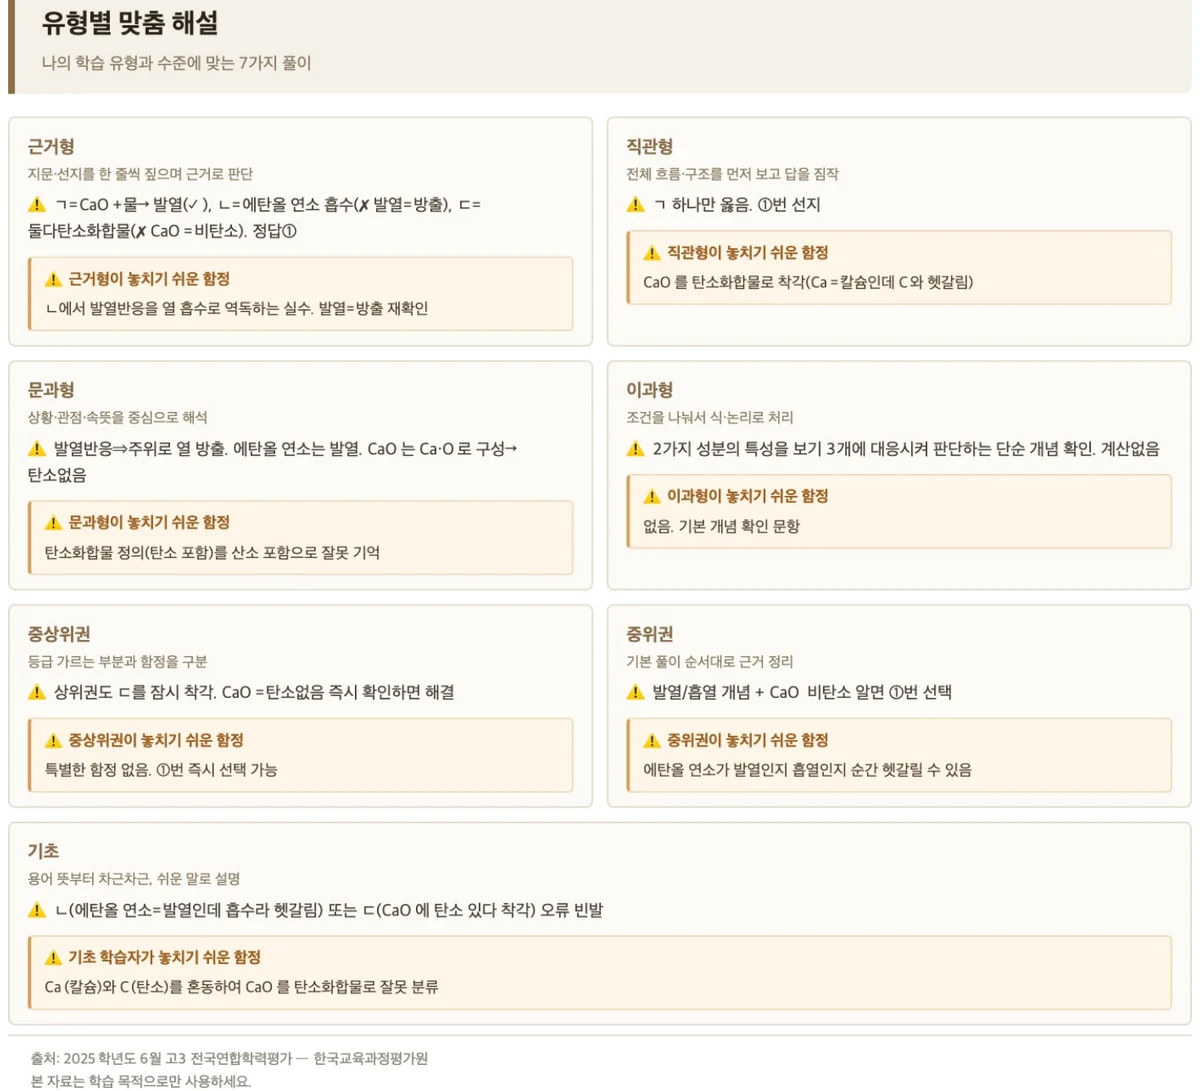The height and width of the screenshot is (1091, 1200).
Task: Click '조건을 나눠서 식·논리로 처리' description
Action: tap(710, 417)
